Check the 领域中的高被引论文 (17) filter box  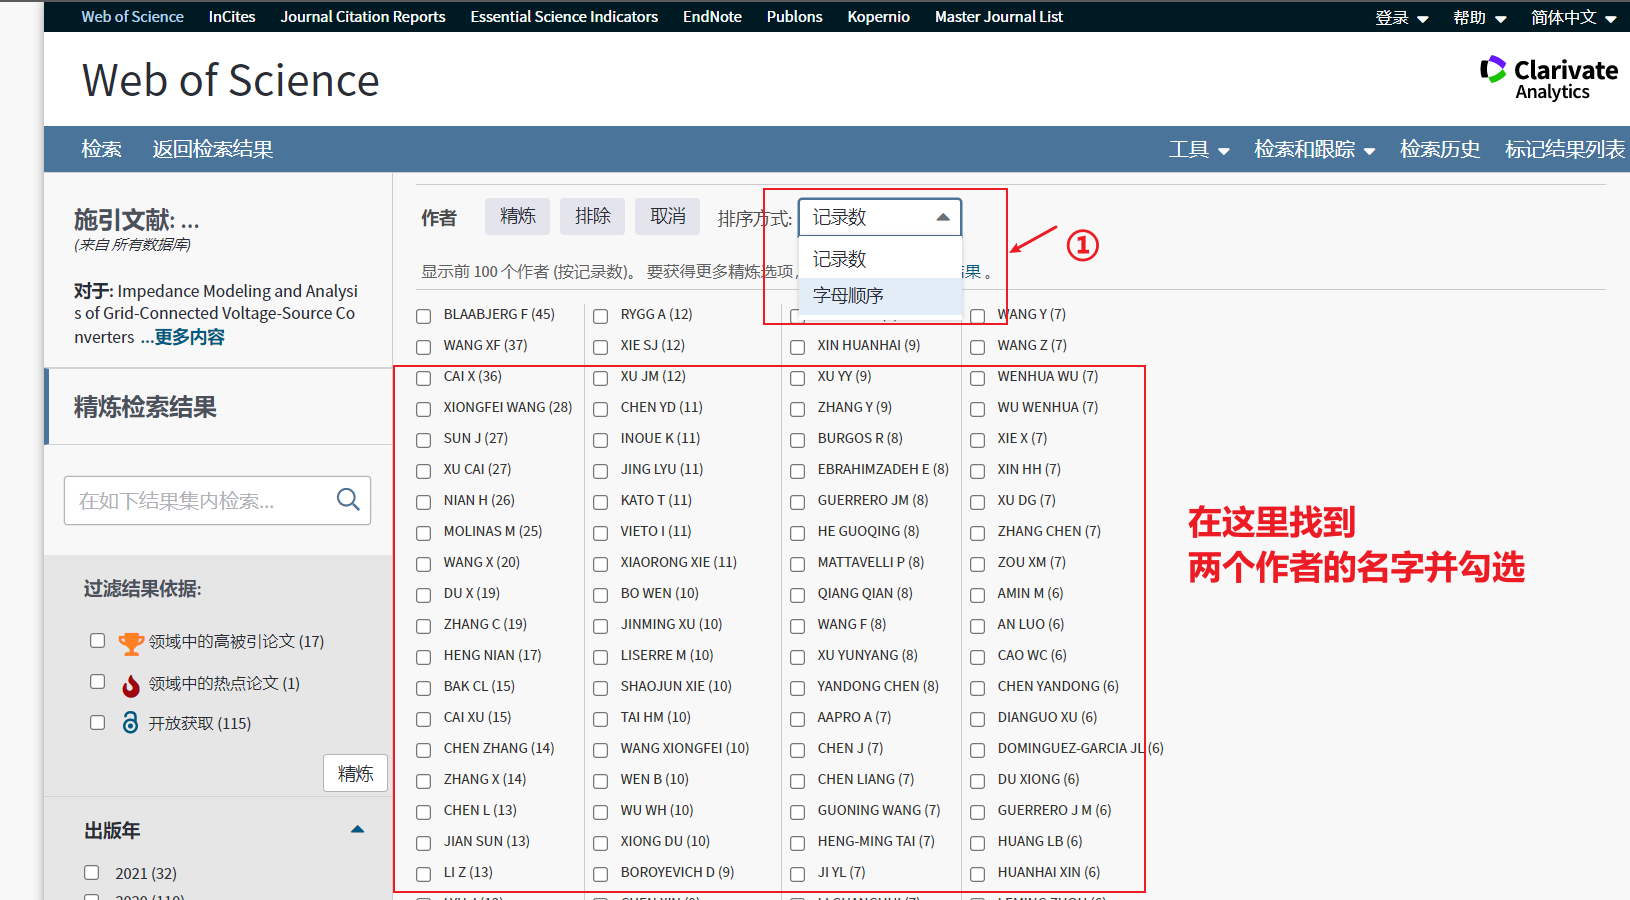click(x=97, y=640)
